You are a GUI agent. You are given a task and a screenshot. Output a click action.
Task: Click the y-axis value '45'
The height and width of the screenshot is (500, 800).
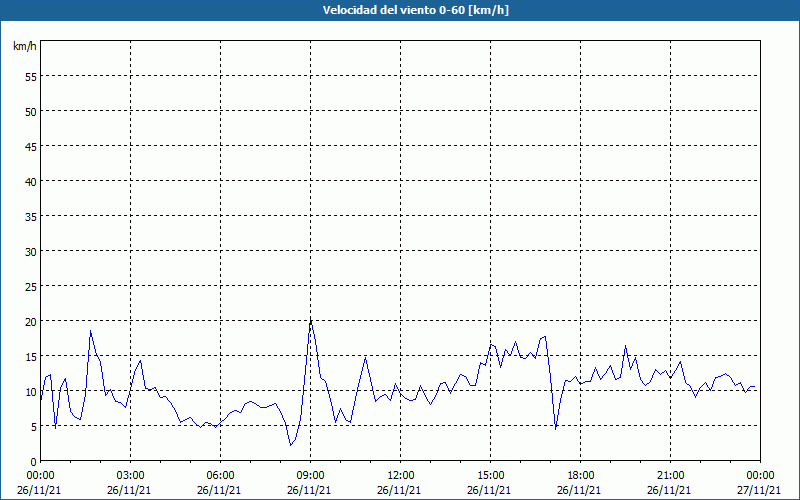point(31,146)
